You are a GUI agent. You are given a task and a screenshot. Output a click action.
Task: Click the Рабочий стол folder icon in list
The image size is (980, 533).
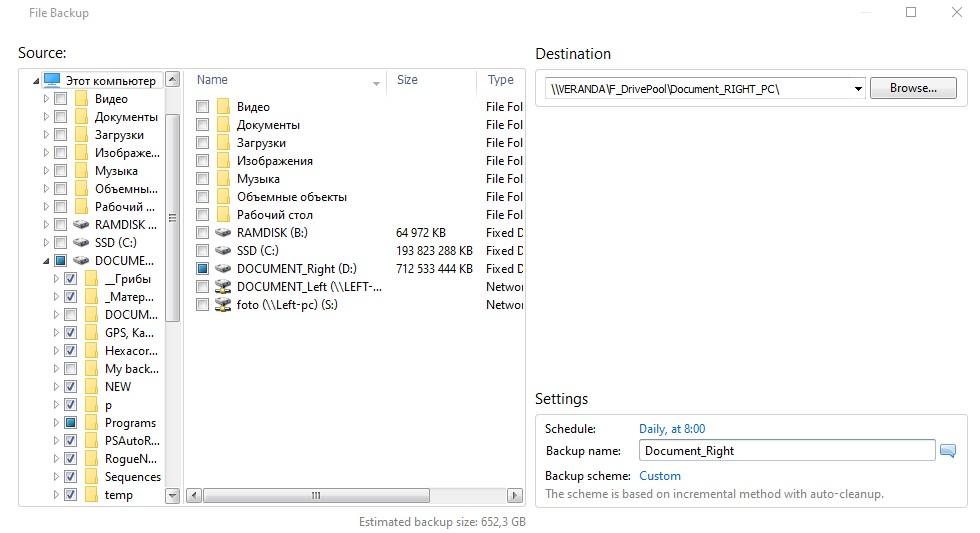(x=223, y=214)
